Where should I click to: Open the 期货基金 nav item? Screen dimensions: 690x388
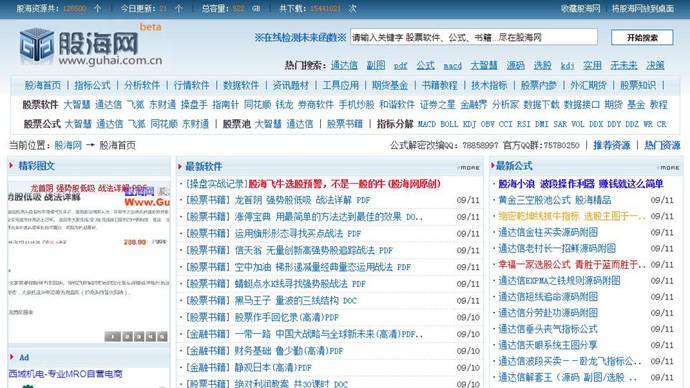click(x=390, y=85)
